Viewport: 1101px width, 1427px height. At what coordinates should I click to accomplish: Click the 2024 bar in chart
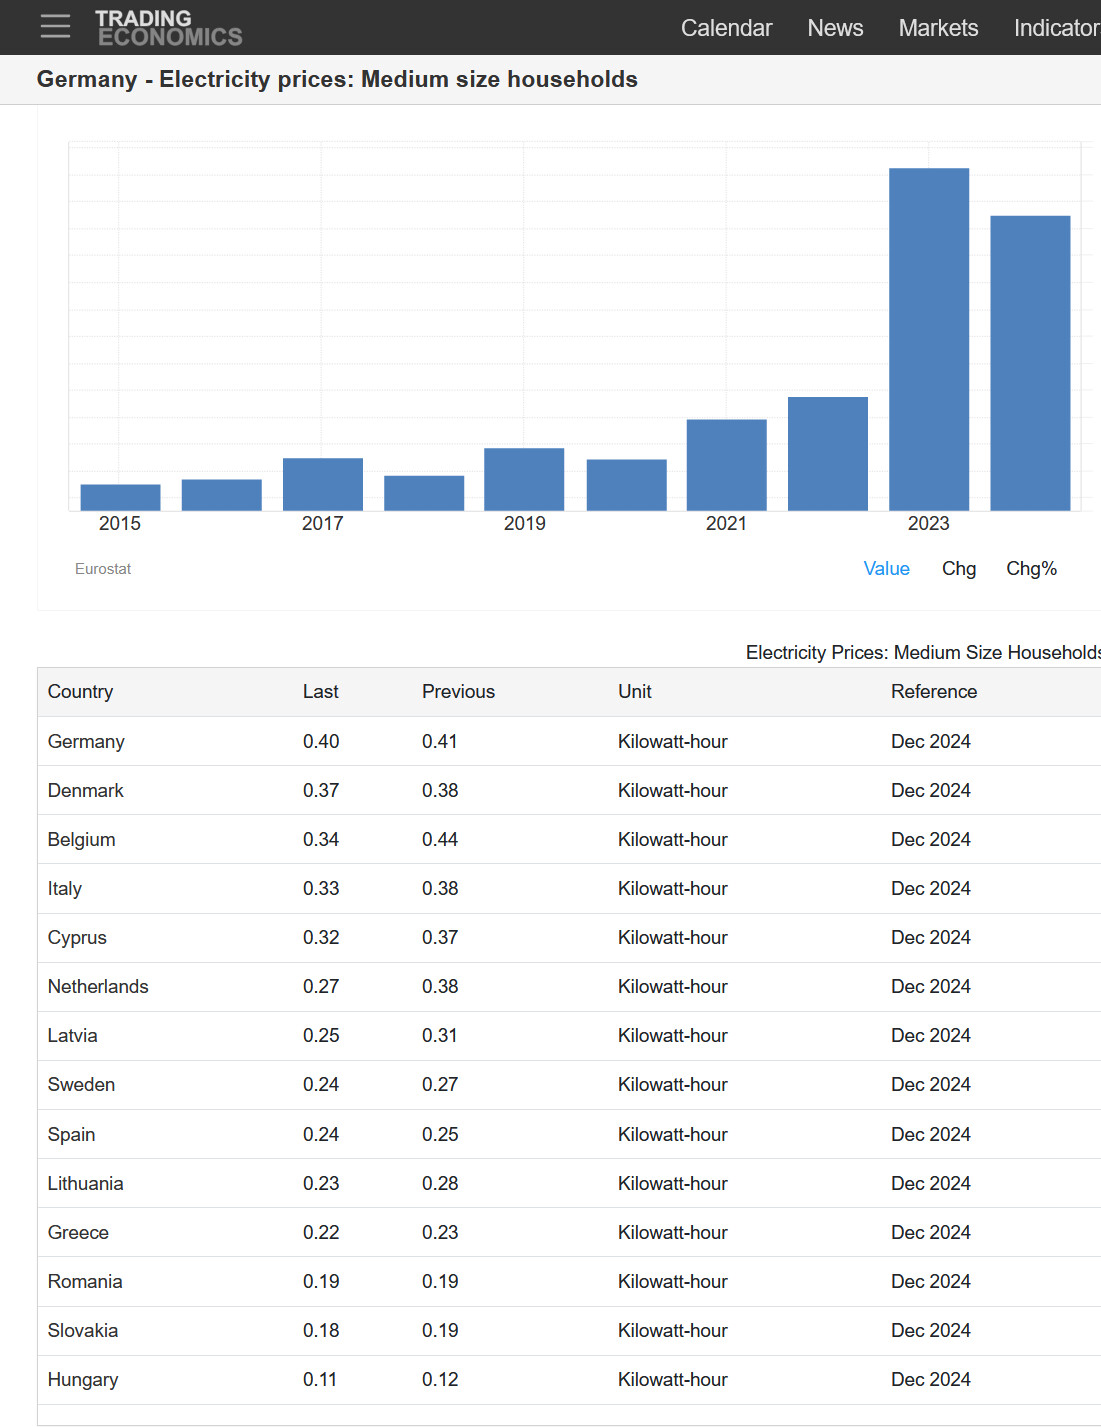click(x=1030, y=363)
